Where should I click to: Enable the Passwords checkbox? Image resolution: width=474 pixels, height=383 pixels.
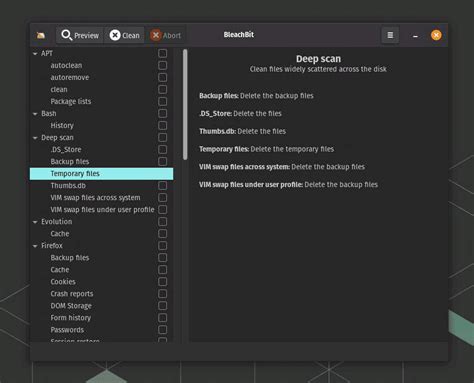(x=162, y=329)
